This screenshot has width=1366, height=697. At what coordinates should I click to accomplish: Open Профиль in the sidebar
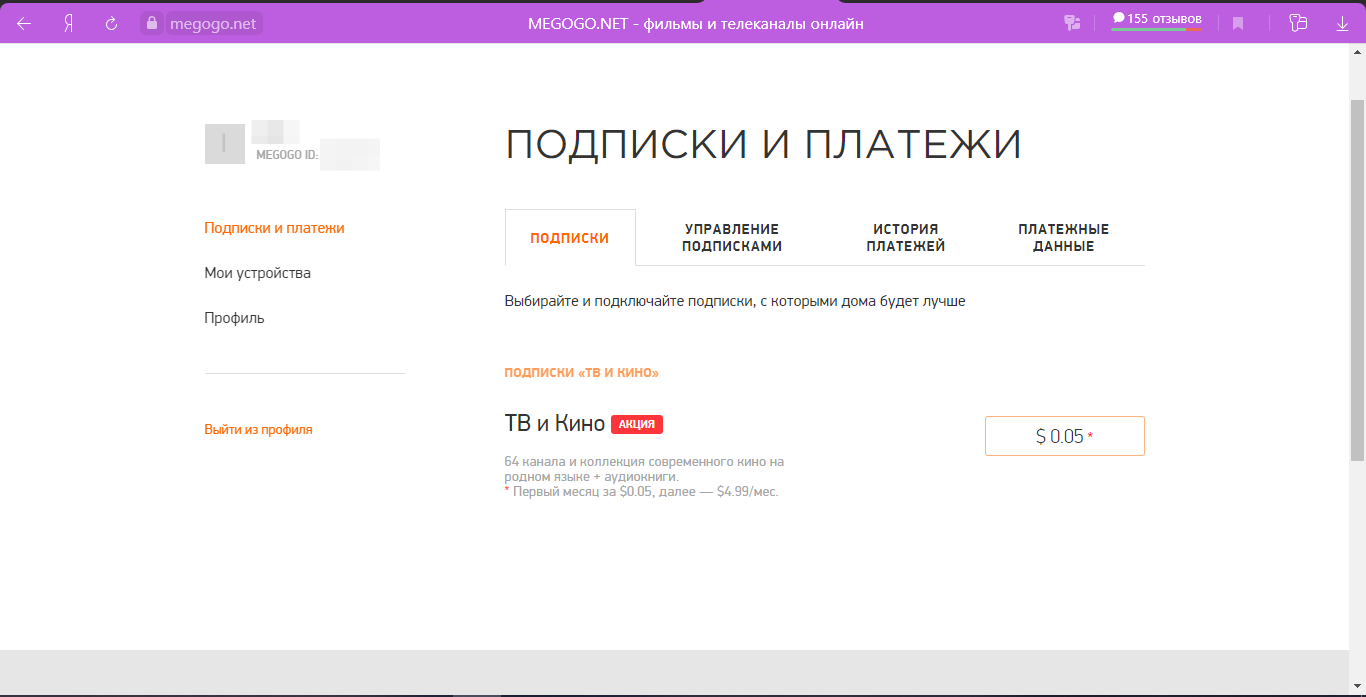[234, 318]
